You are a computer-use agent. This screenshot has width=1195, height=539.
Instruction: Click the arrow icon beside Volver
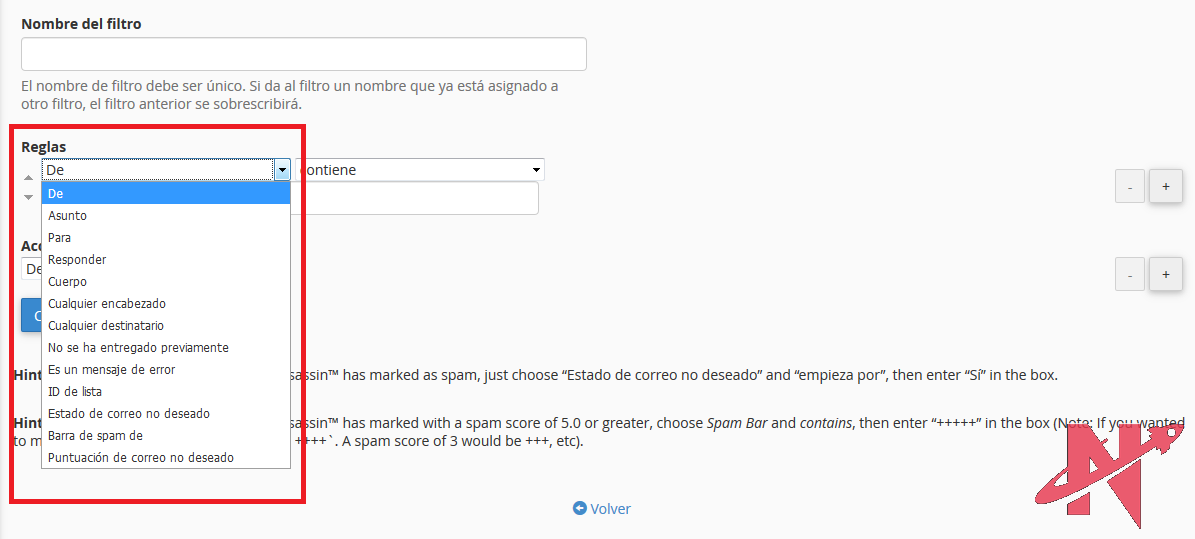point(579,508)
